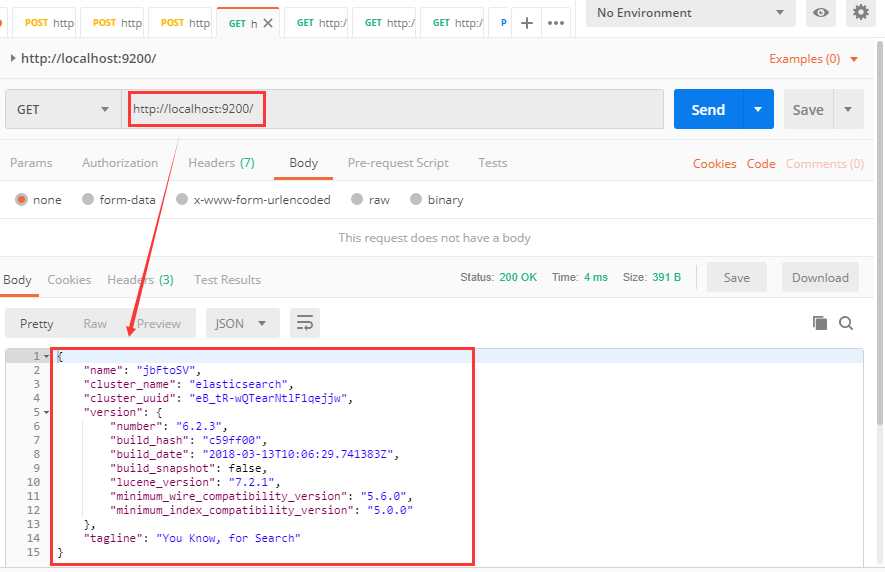885x572 pixels.
Task: Click the "7.2.1" lucene_version value
Action: pyautogui.click(x=252, y=482)
